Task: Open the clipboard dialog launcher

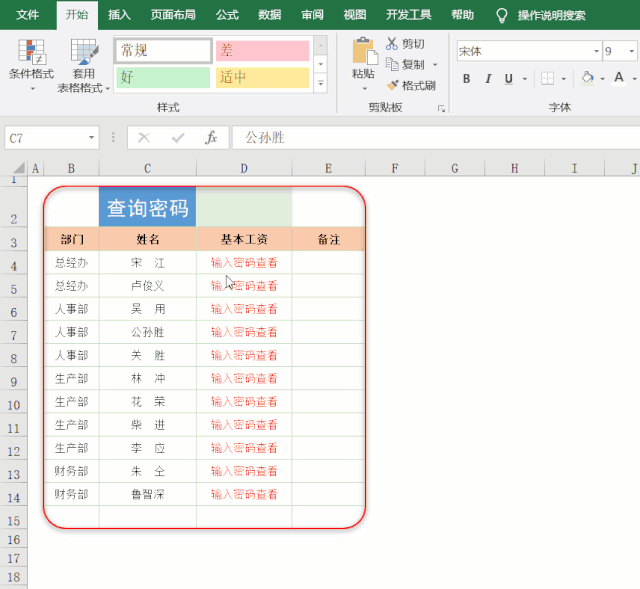Action: click(x=441, y=108)
